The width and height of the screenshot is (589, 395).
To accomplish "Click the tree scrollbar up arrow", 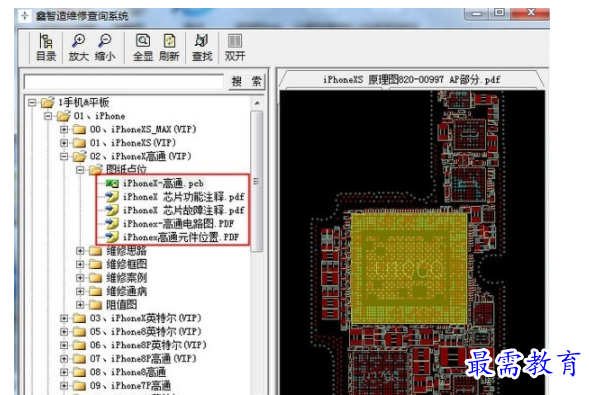I will click(257, 103).
